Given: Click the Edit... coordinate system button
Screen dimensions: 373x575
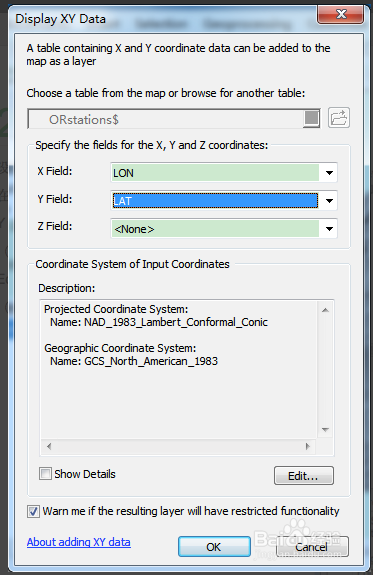Looking at the screenshot, I should click(x=304, y=476).
